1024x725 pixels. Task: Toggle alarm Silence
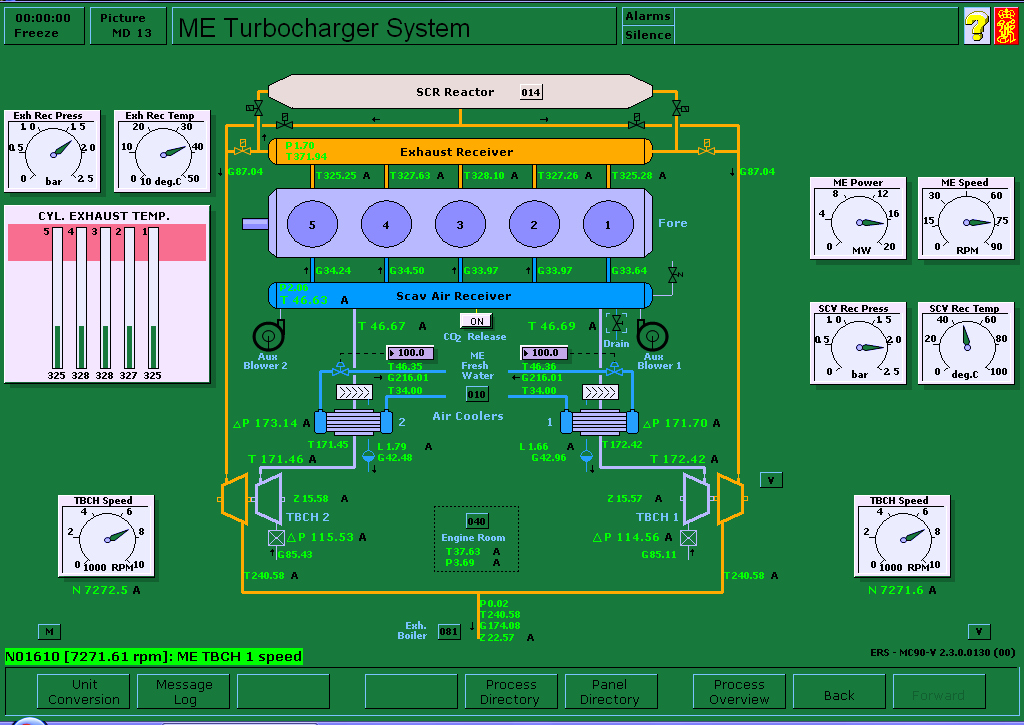point(648,35)
